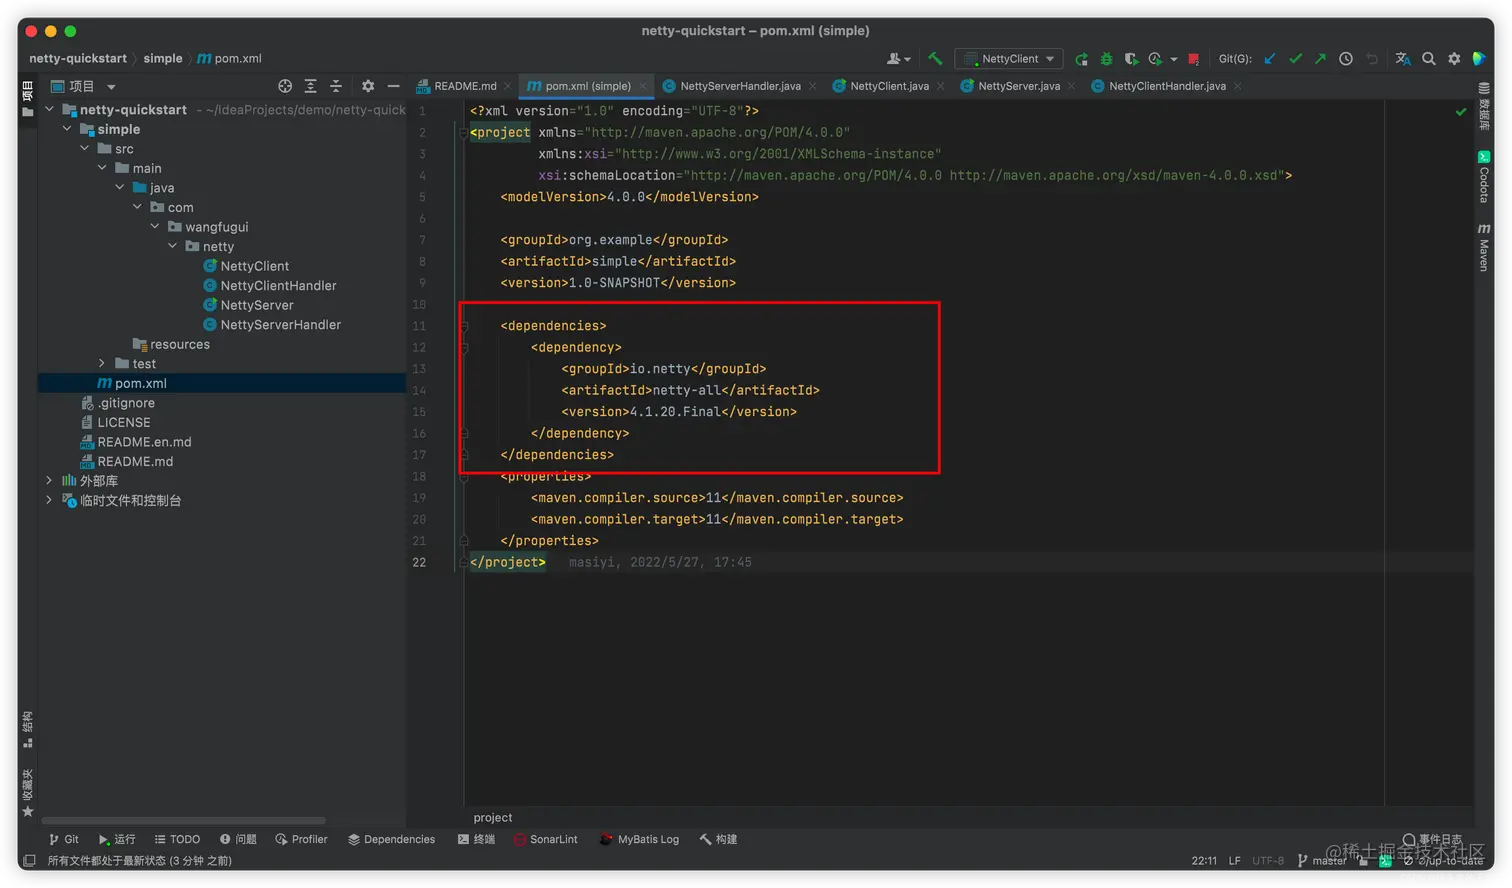Open the project view mode dropdown
The image size is (1512, 888).
tap(111, 87)
